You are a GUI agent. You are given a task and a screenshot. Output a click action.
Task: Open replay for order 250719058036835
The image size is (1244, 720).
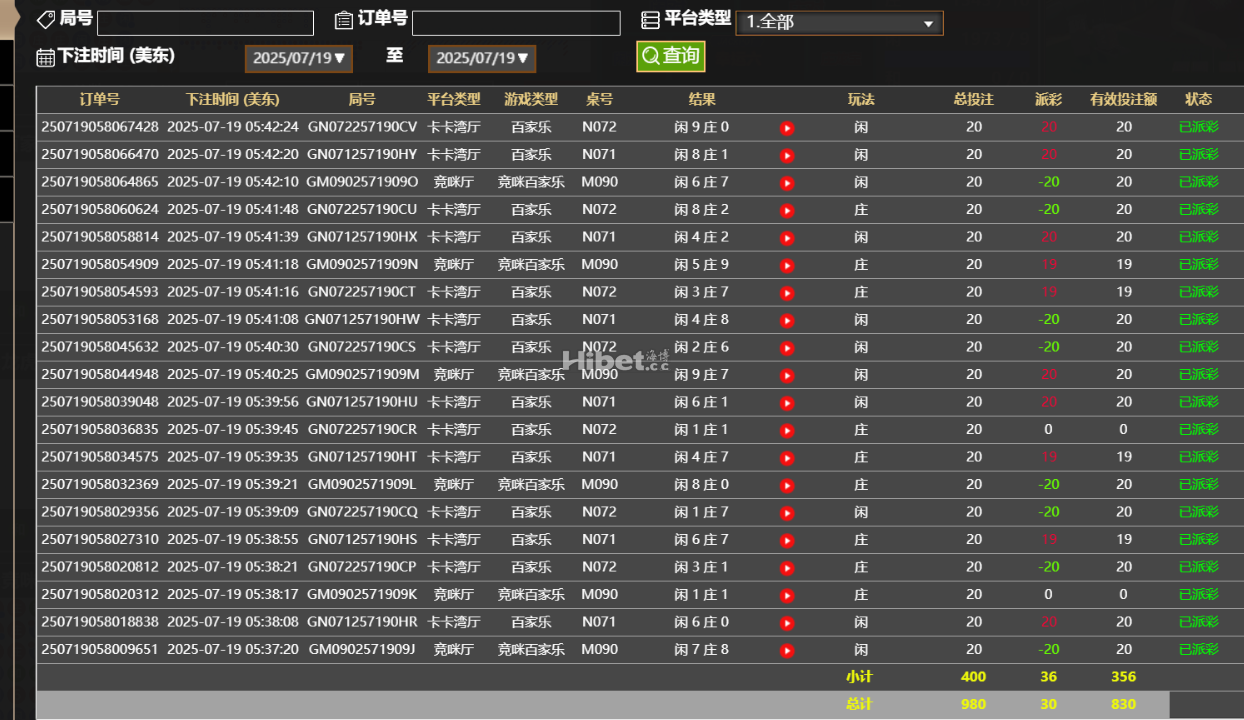pos(787,431)
